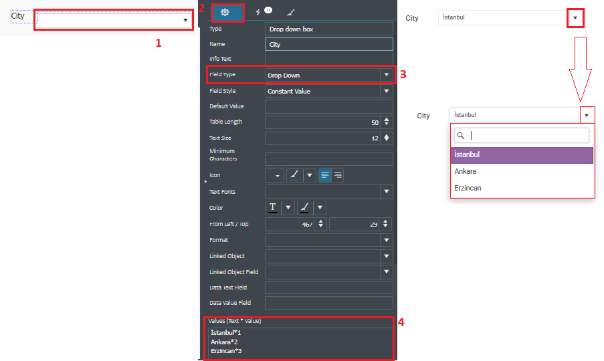Click the search box in the City list
604x361 pixels.
pos(522,135)
